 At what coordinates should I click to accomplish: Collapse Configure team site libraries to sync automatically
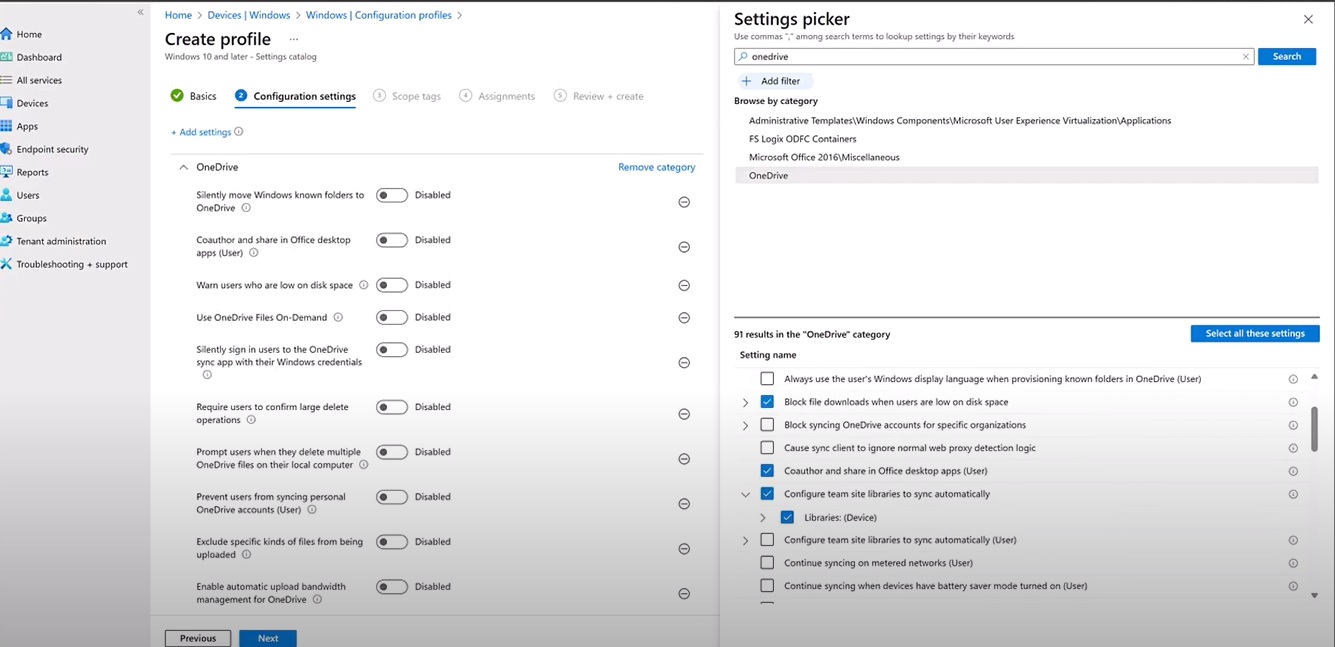[x=745, y=493]
